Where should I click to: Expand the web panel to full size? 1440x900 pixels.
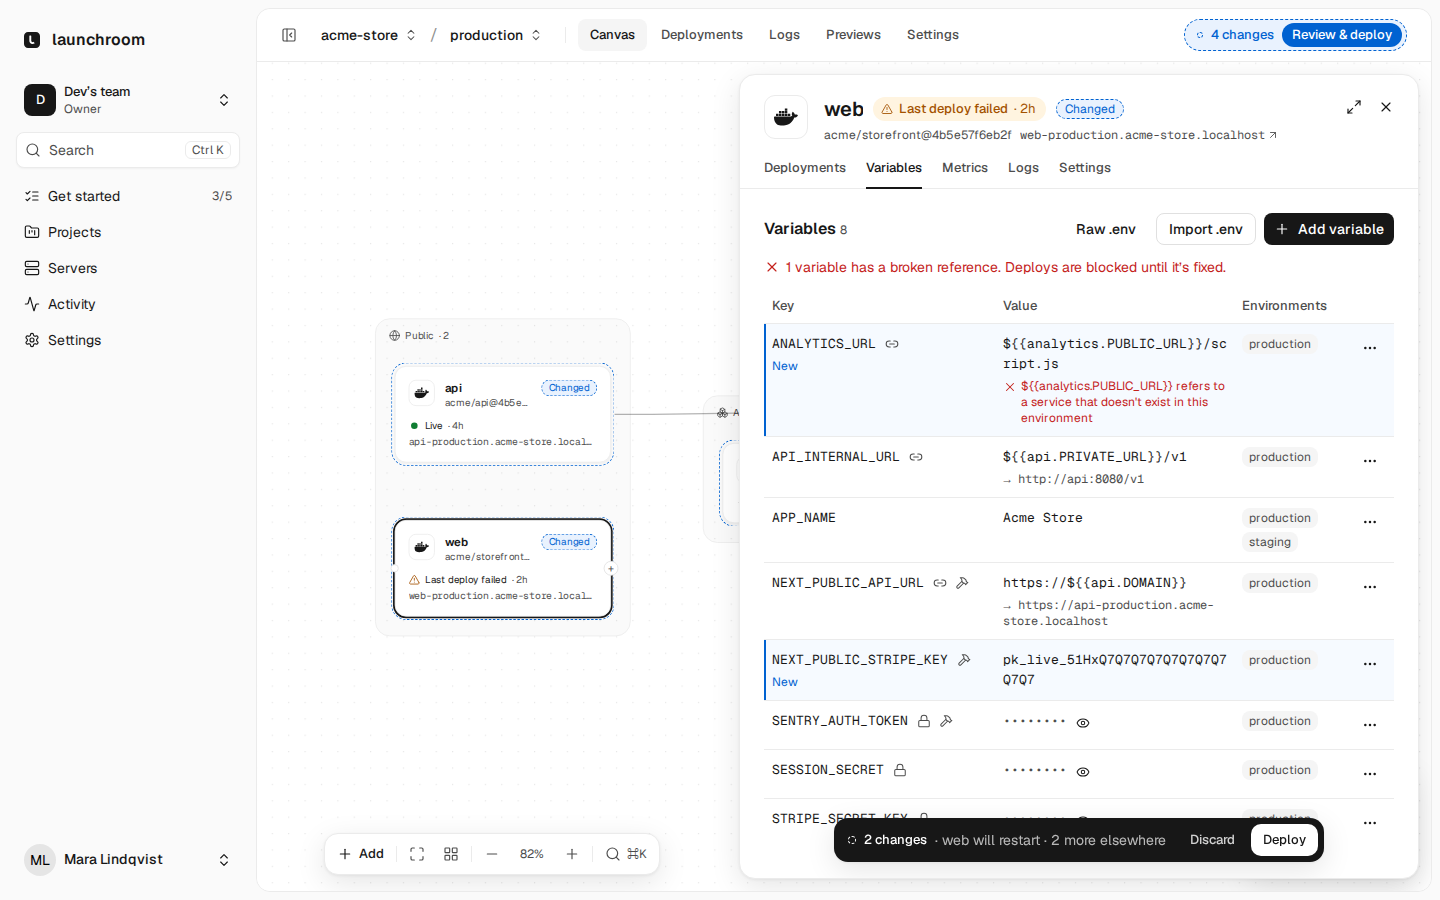click(1354, 107)
